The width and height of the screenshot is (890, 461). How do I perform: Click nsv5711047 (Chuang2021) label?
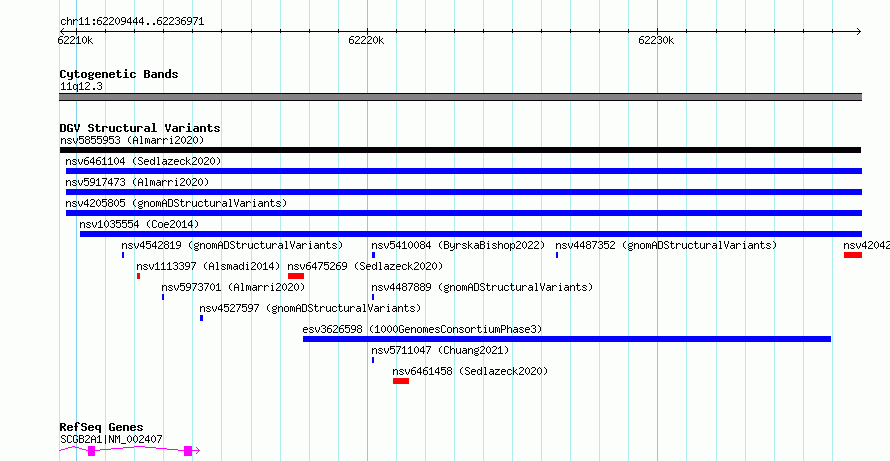[x=440, y=350]
